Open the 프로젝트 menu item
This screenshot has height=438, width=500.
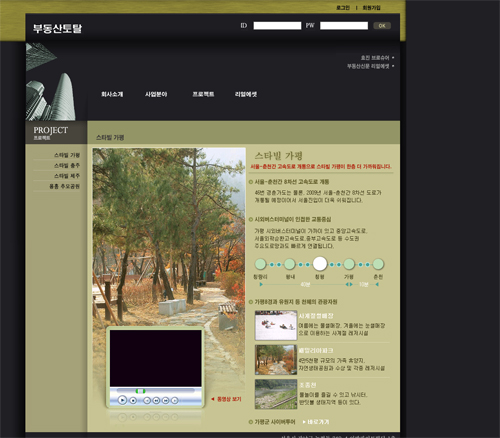click(203, 94)
